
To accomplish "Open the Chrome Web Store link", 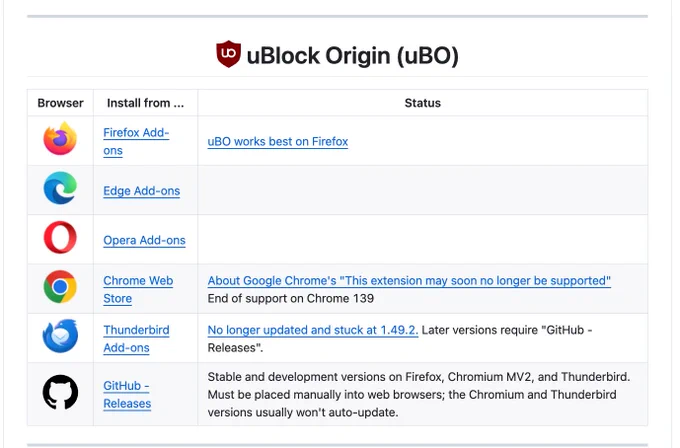I will coord(138,289).
